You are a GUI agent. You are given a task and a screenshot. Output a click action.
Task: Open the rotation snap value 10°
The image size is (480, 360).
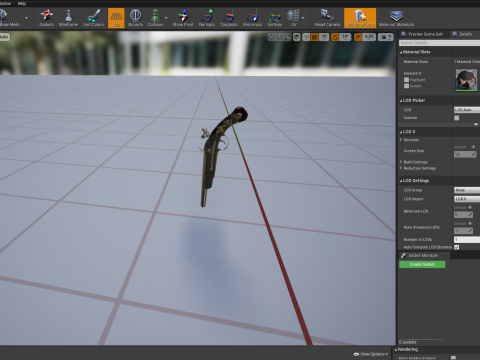(x=345, y=37)
